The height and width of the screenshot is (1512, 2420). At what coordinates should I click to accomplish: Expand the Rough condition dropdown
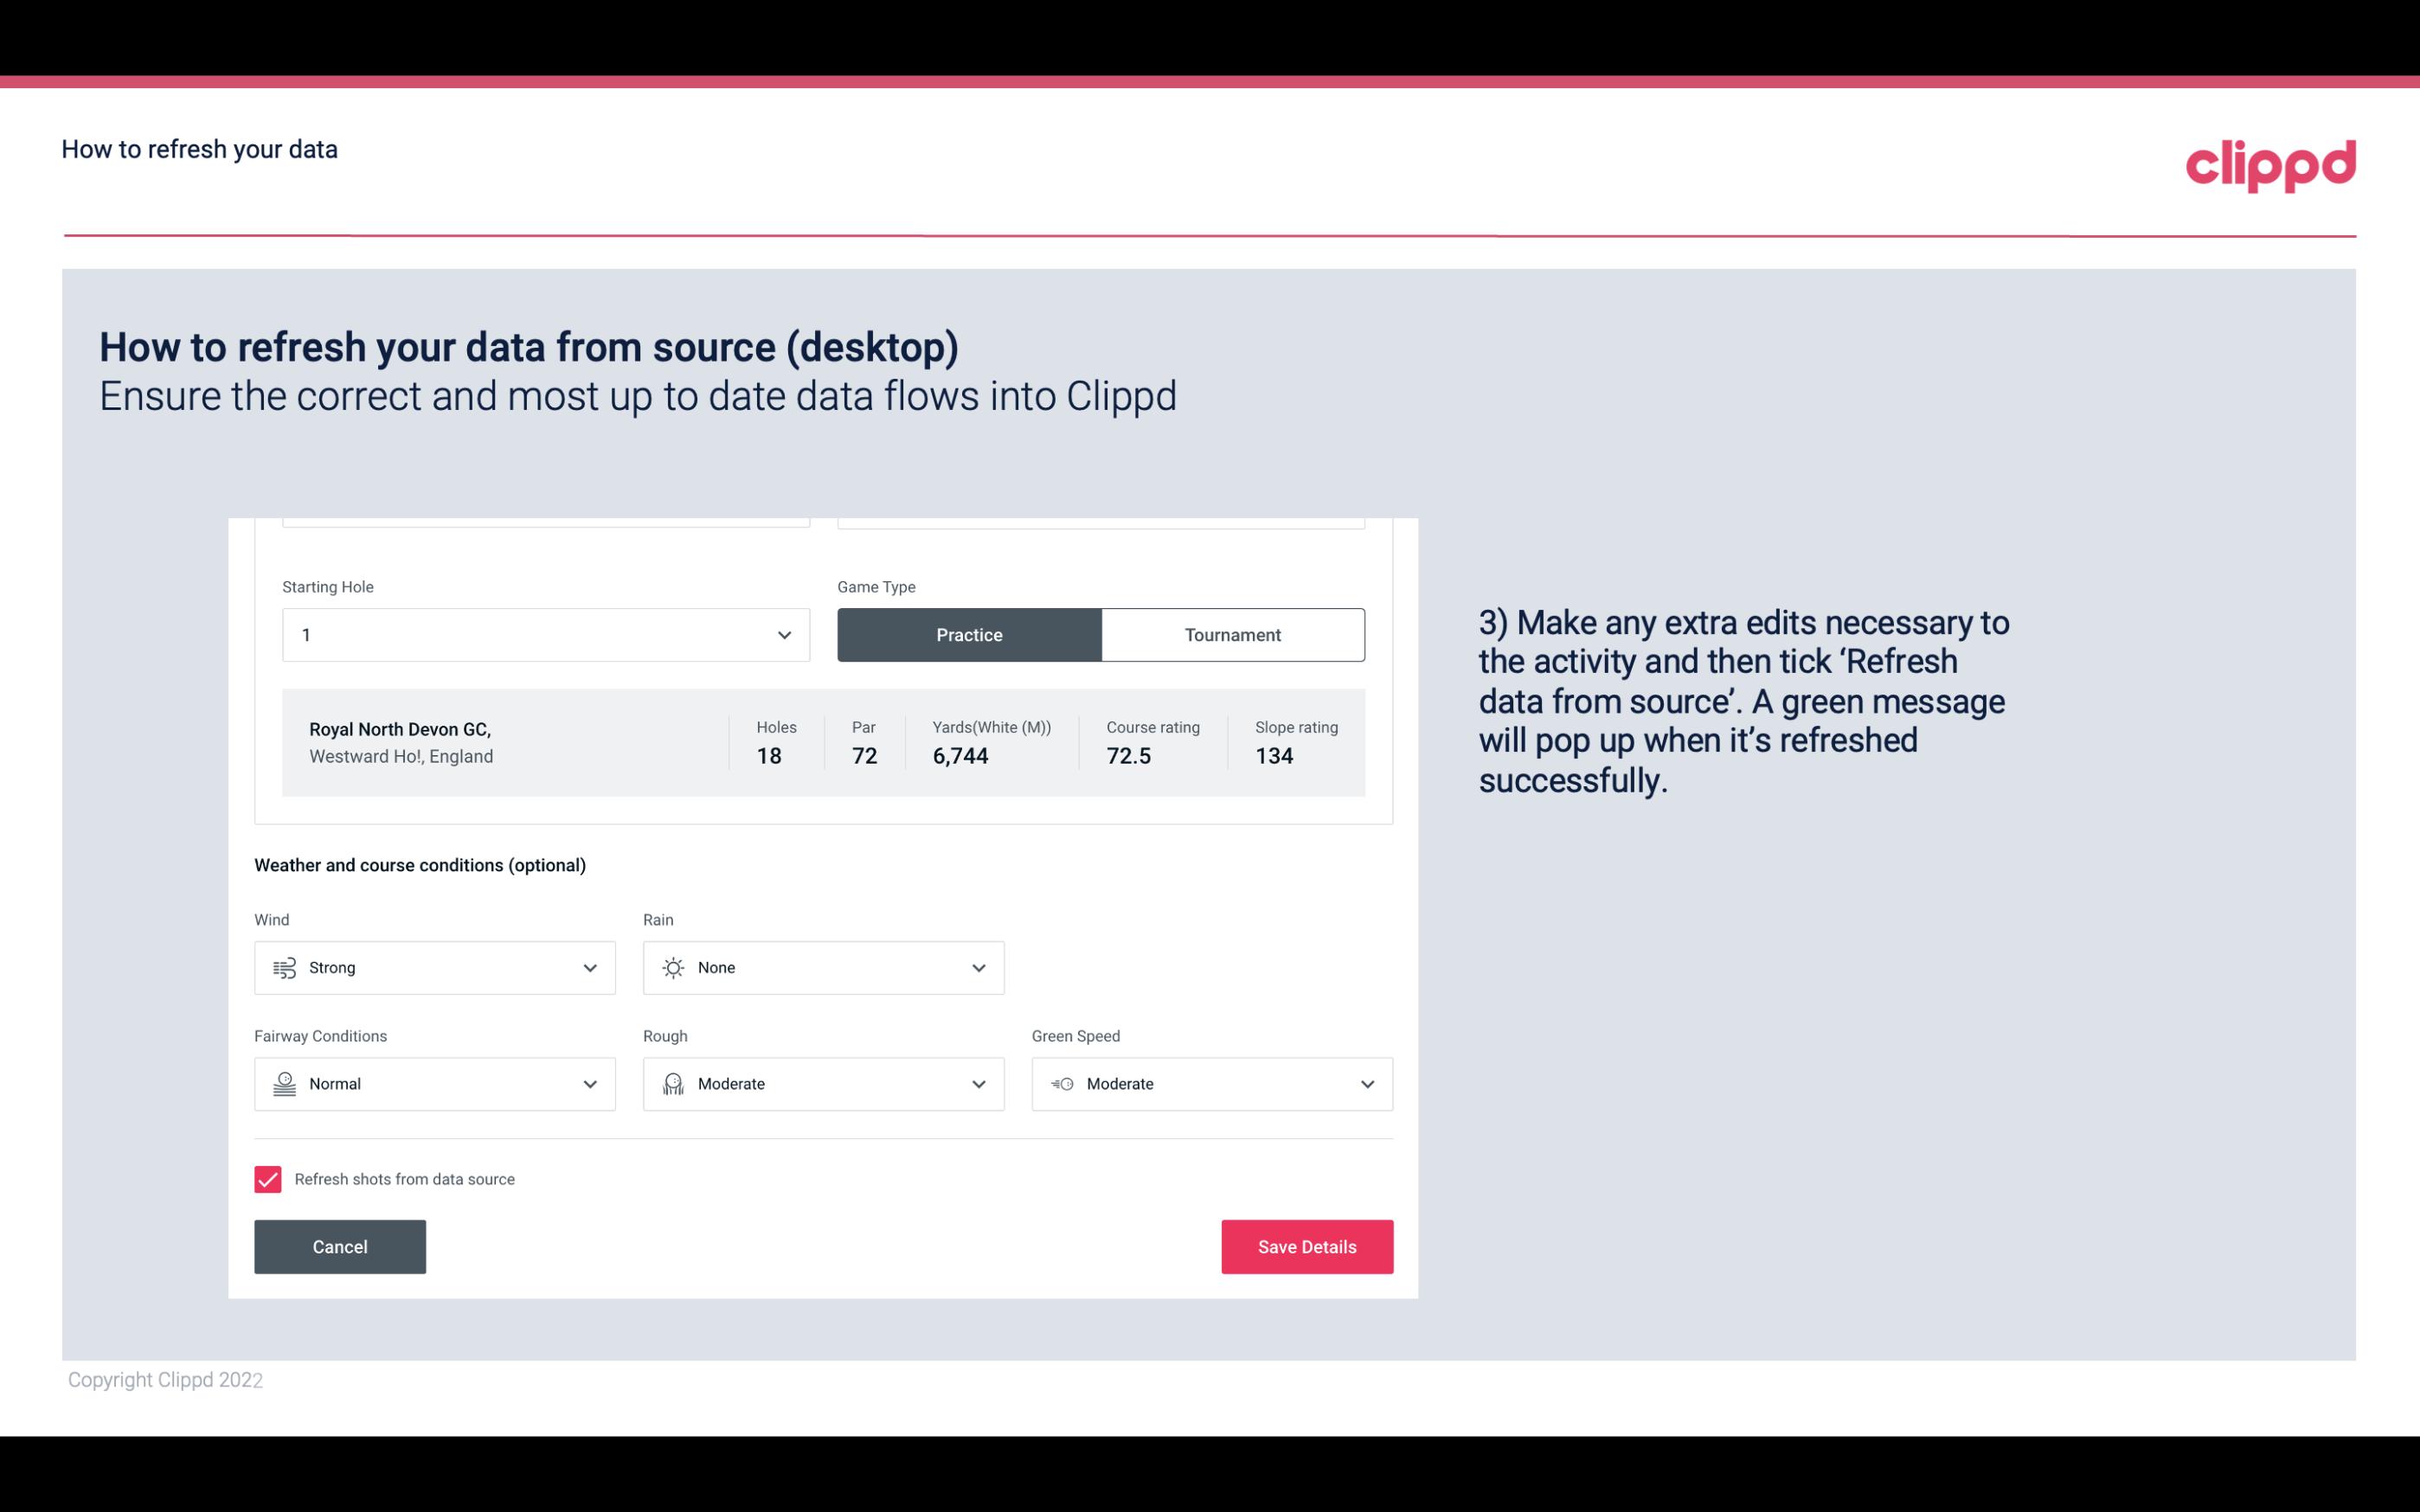click(x=979, y=1084)
